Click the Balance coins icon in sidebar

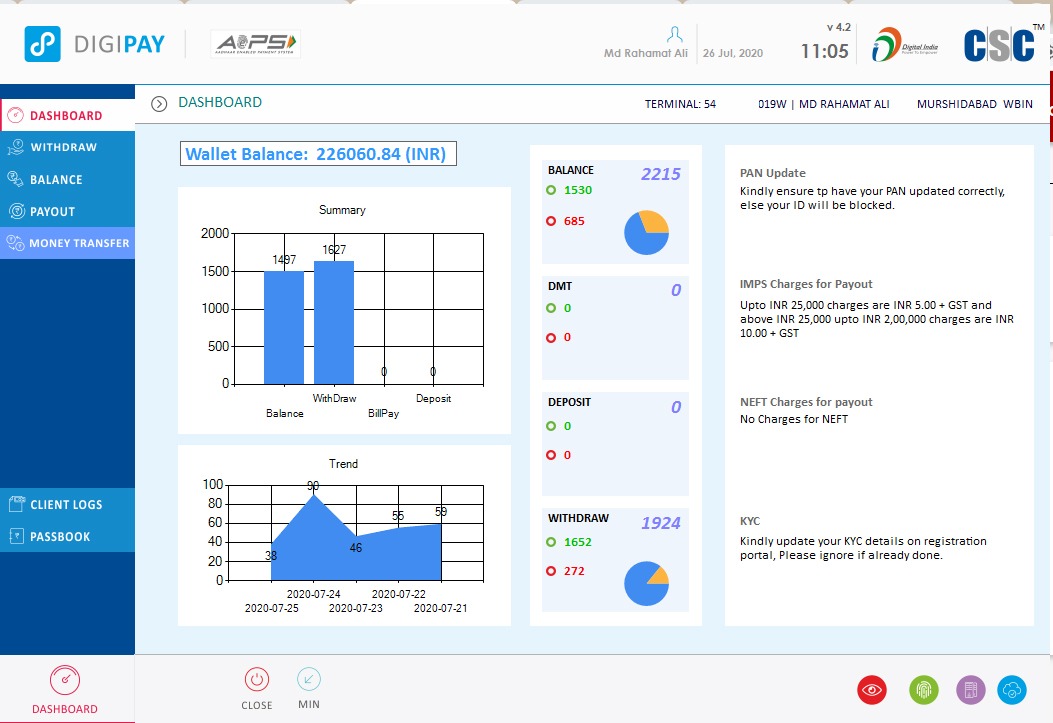pyautogui.click(x=15, y=179)
